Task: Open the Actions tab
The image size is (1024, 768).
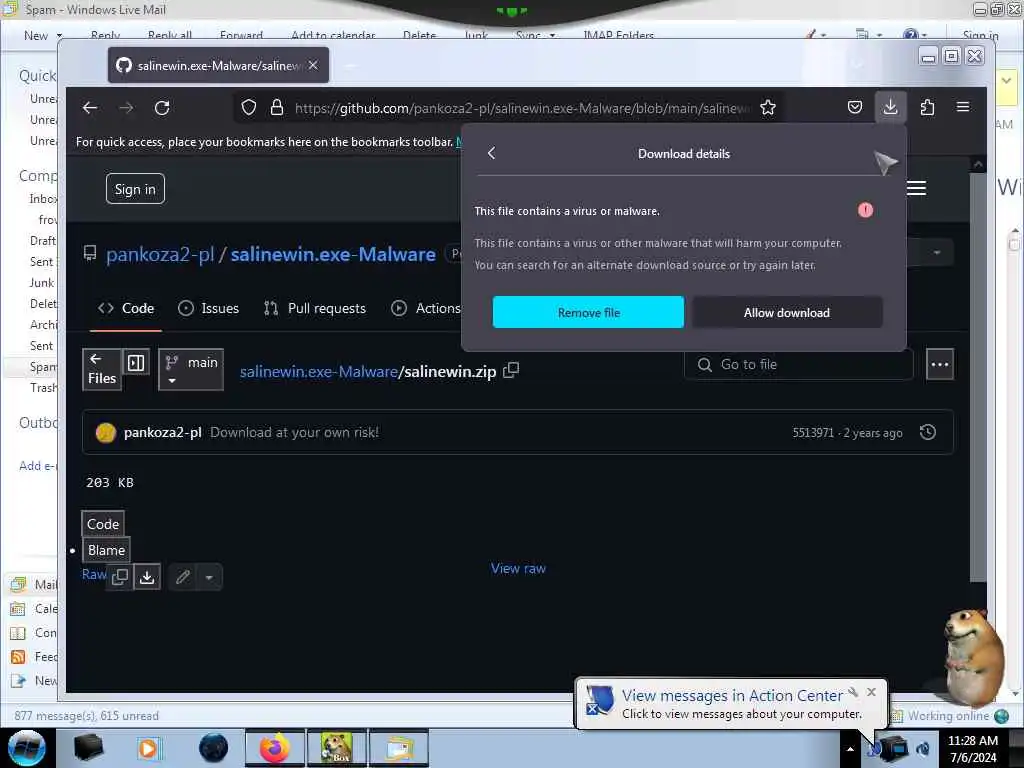Action: (x=426, y=308)
